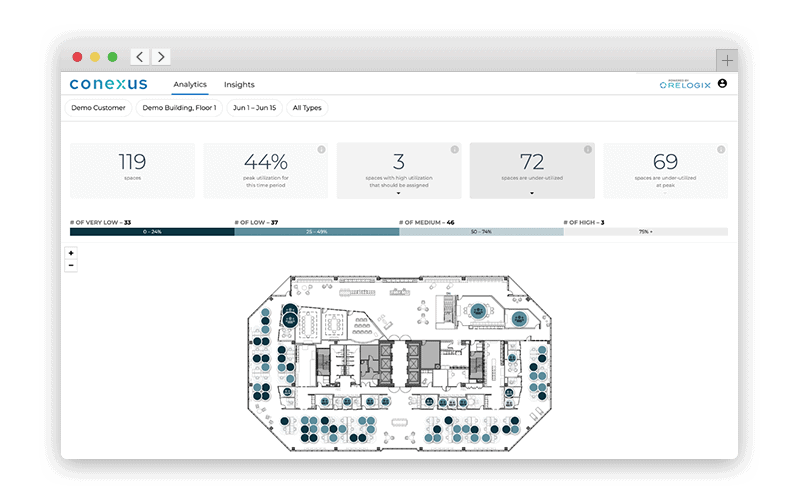
Task: Open the Demo Building, Floor 1 filter
Action: [179, 108]
